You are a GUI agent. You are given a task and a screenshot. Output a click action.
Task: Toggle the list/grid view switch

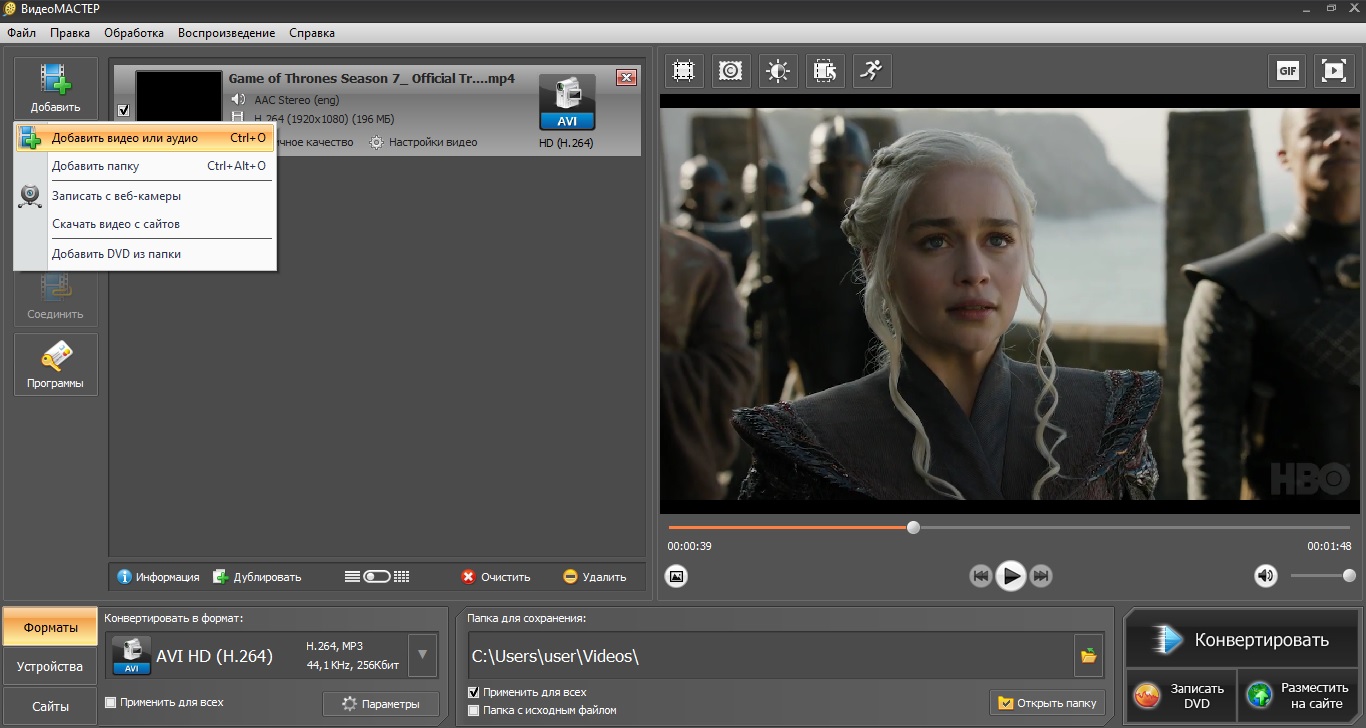tap(377, 577)
